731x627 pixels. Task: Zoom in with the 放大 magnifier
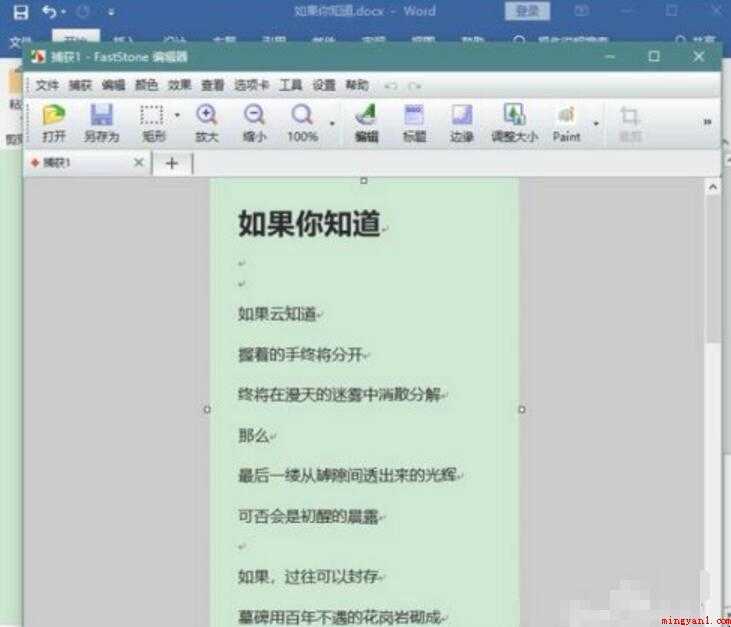pyautogui.click(x=207, y=123)
